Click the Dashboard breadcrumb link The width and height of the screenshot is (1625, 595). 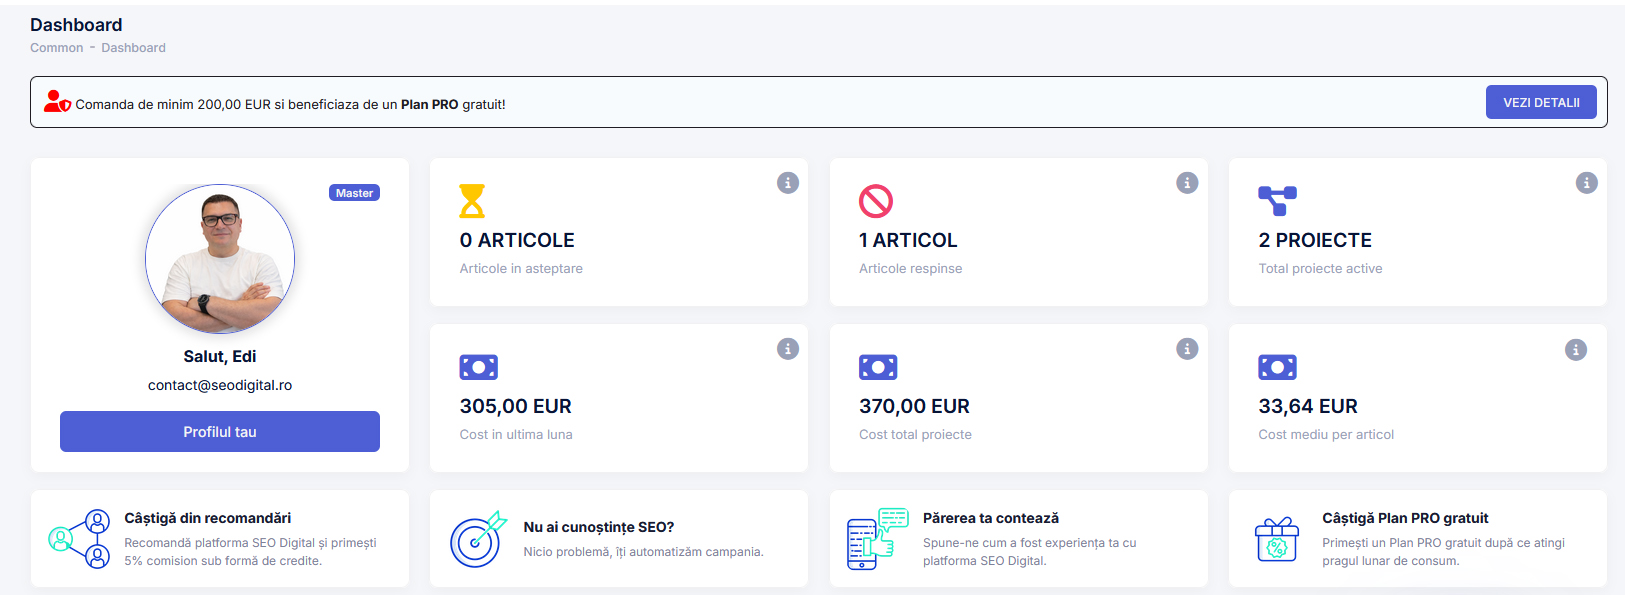tap(133, 48)
